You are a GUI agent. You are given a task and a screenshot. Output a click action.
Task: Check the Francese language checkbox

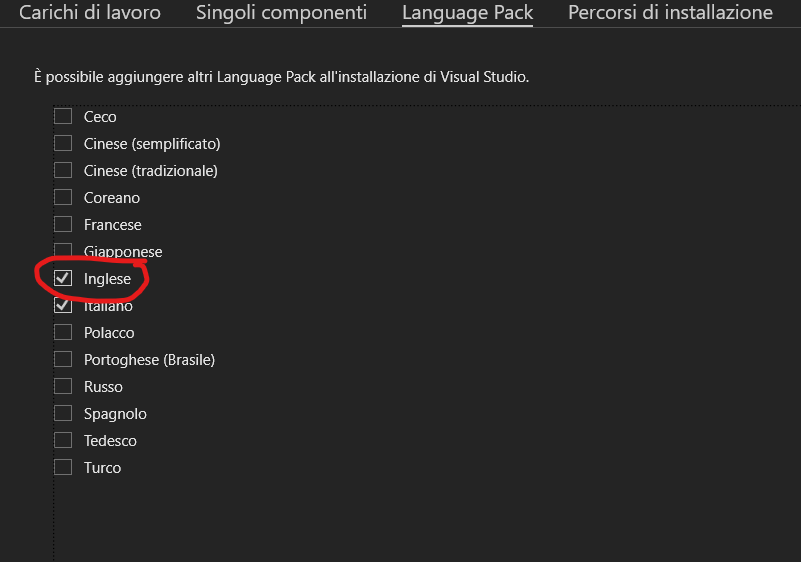63,224
